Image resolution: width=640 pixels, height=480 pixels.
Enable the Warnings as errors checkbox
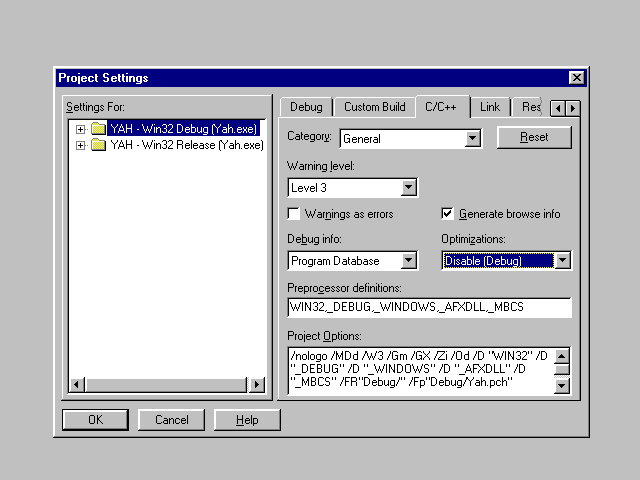click(294, 214)
